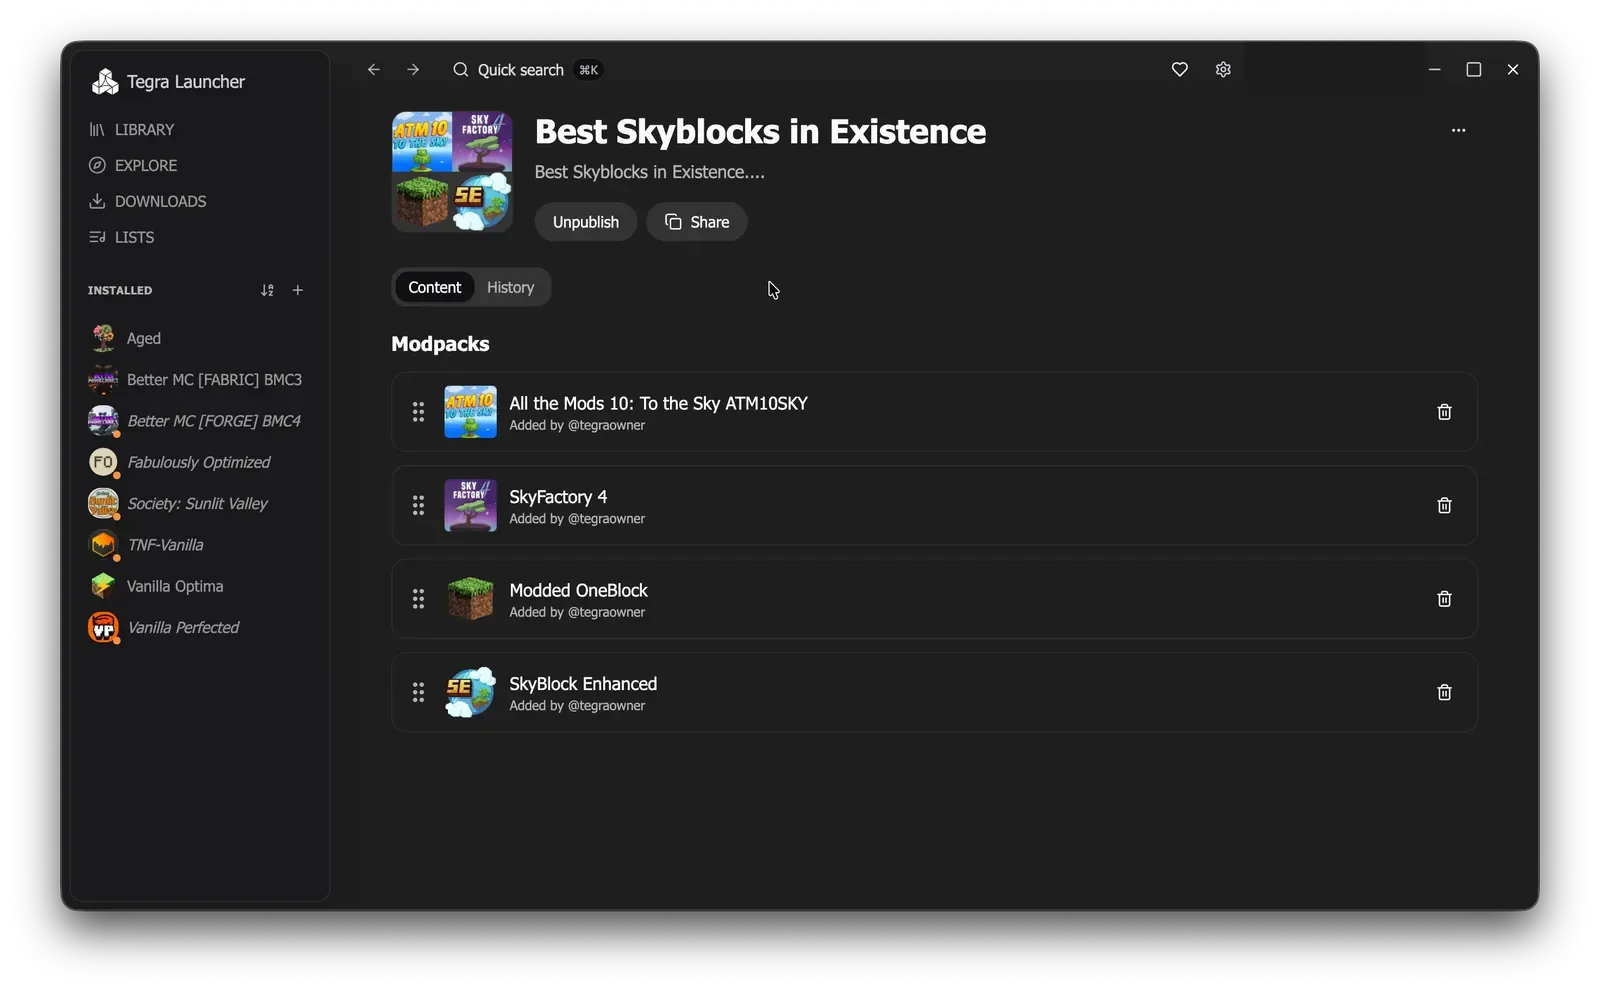Viewport: 1600px width, 991px height.
Task: Select TNF-Vanilla instance
Action: (146, 545)
